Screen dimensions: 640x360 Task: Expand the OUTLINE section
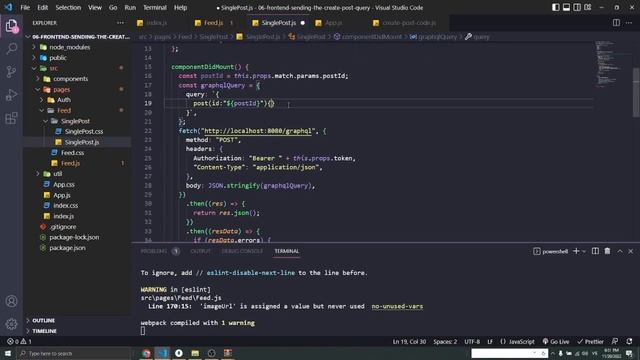click(x=44, y=321)
